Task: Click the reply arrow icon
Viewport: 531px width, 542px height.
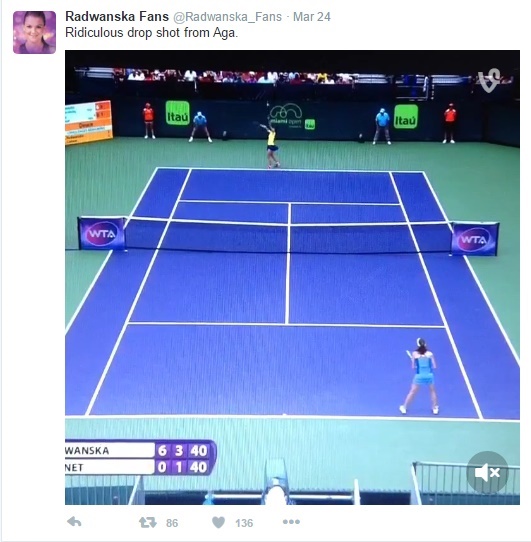Action: tap(74, 522)
